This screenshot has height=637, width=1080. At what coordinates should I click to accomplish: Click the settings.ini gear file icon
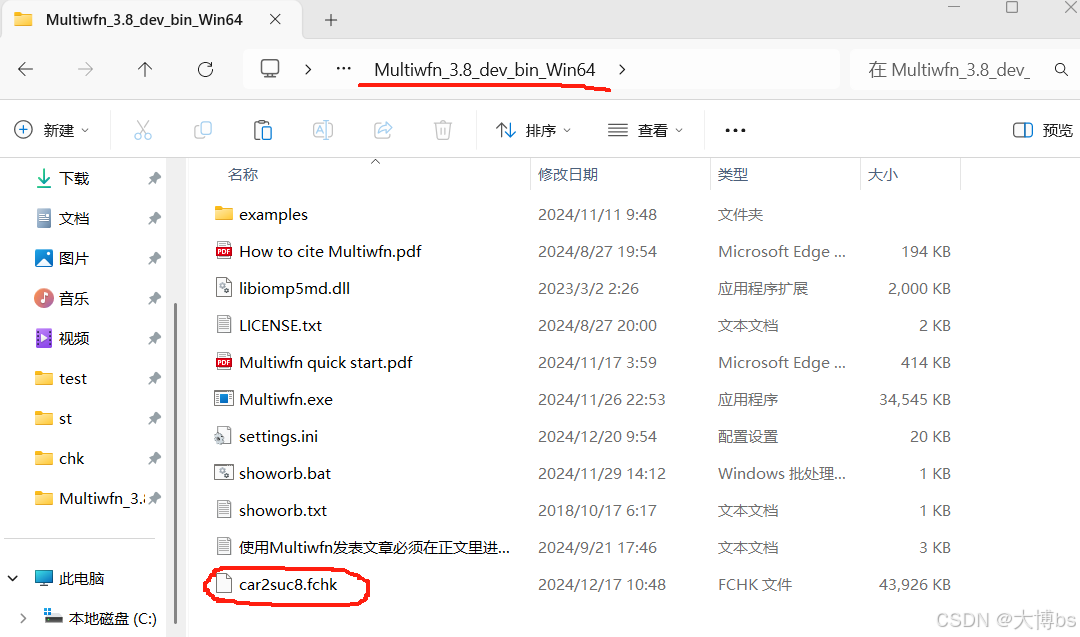(224, 436)
